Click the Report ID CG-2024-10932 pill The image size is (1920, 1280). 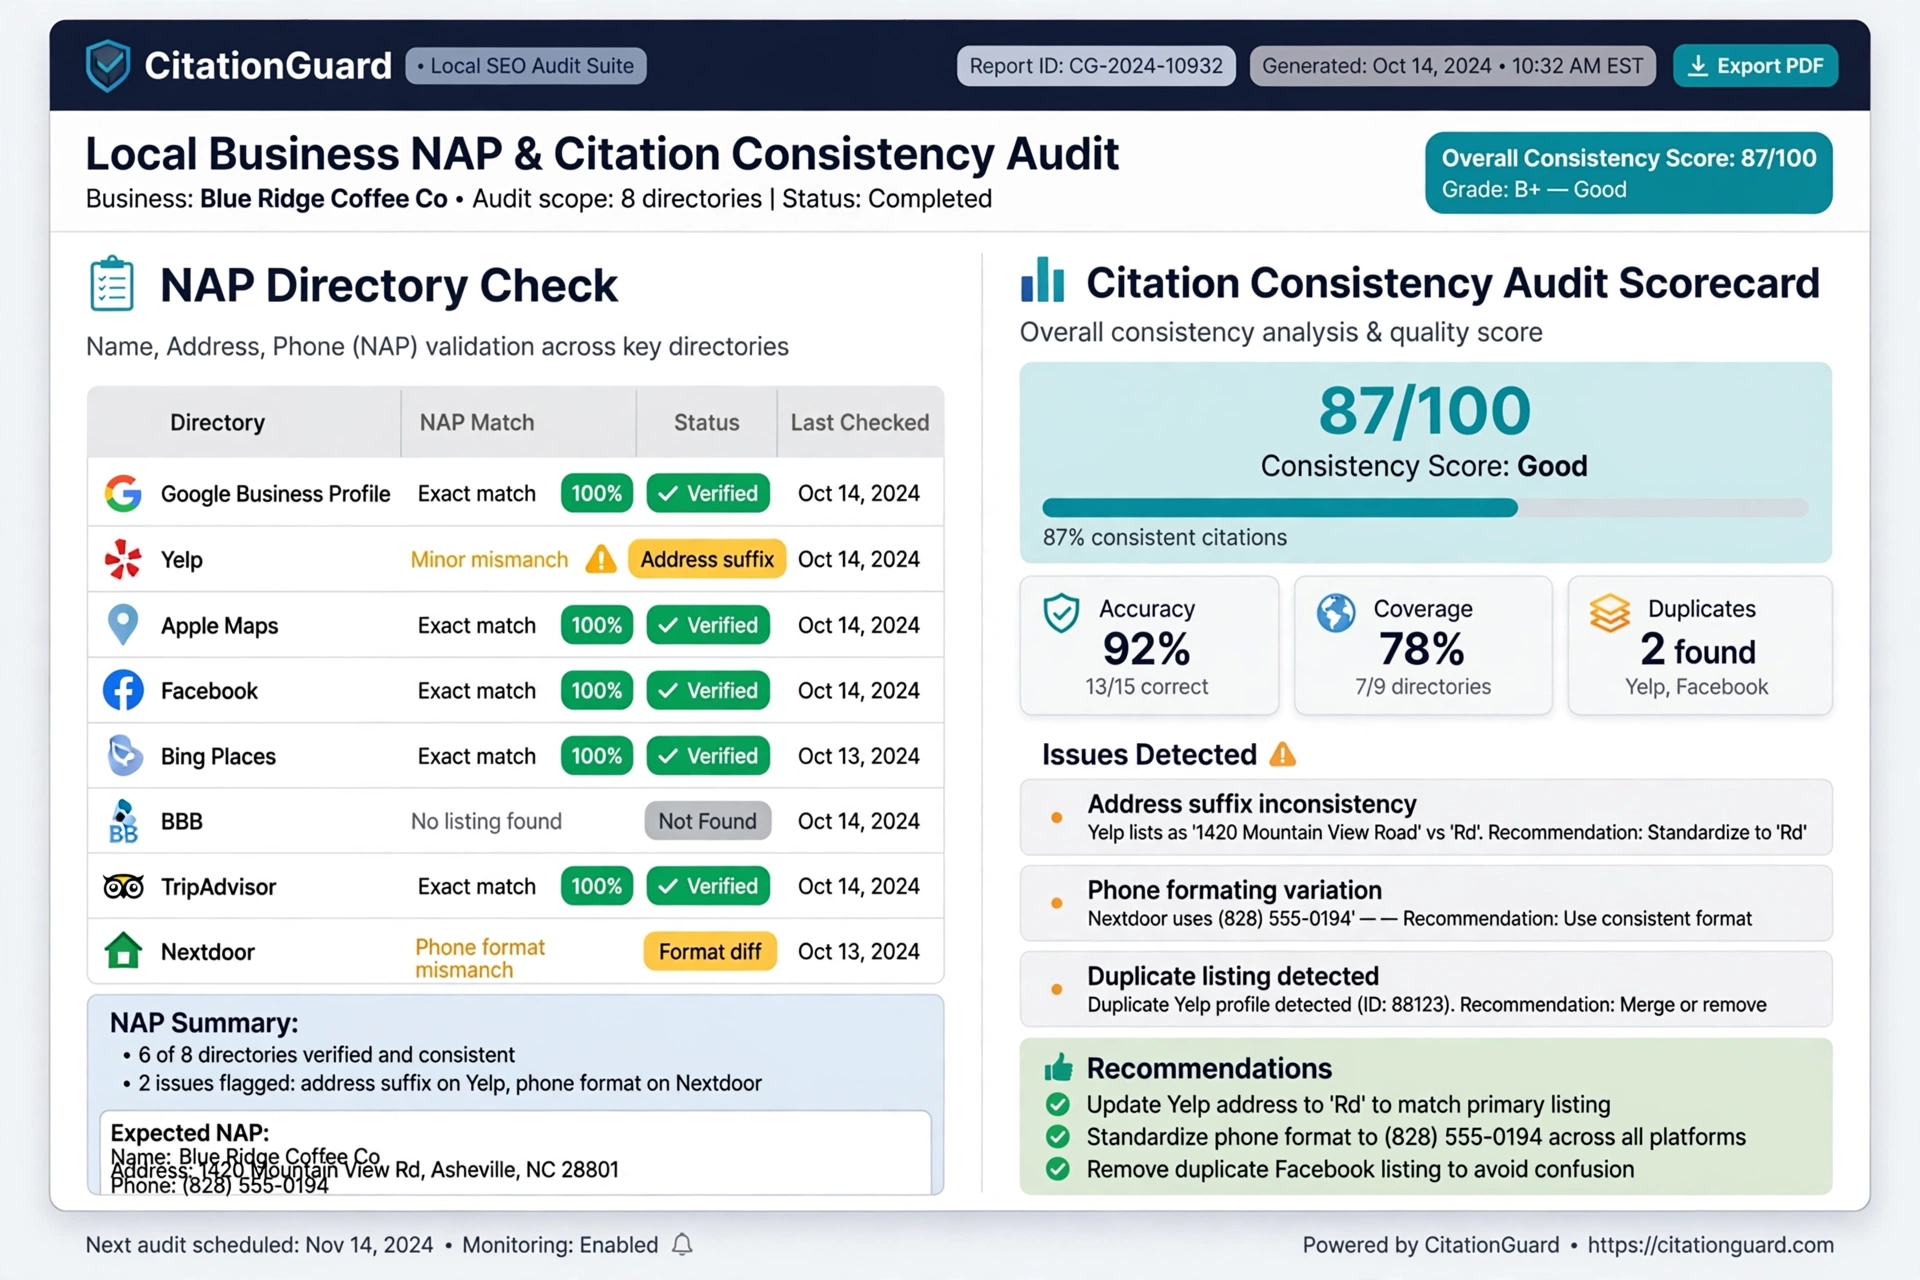pyautogui.click(x=1096, y=66)
